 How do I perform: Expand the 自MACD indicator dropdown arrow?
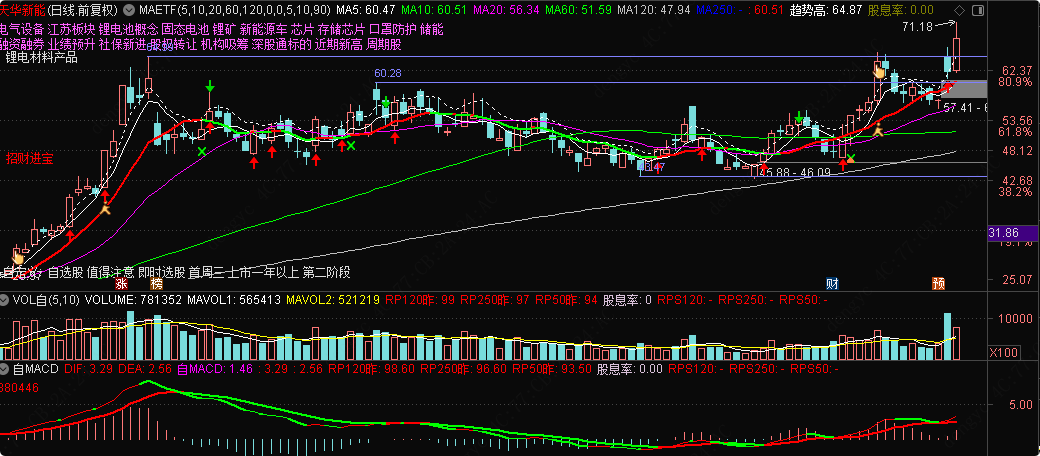pyautogui.click(x=5, y=369)
